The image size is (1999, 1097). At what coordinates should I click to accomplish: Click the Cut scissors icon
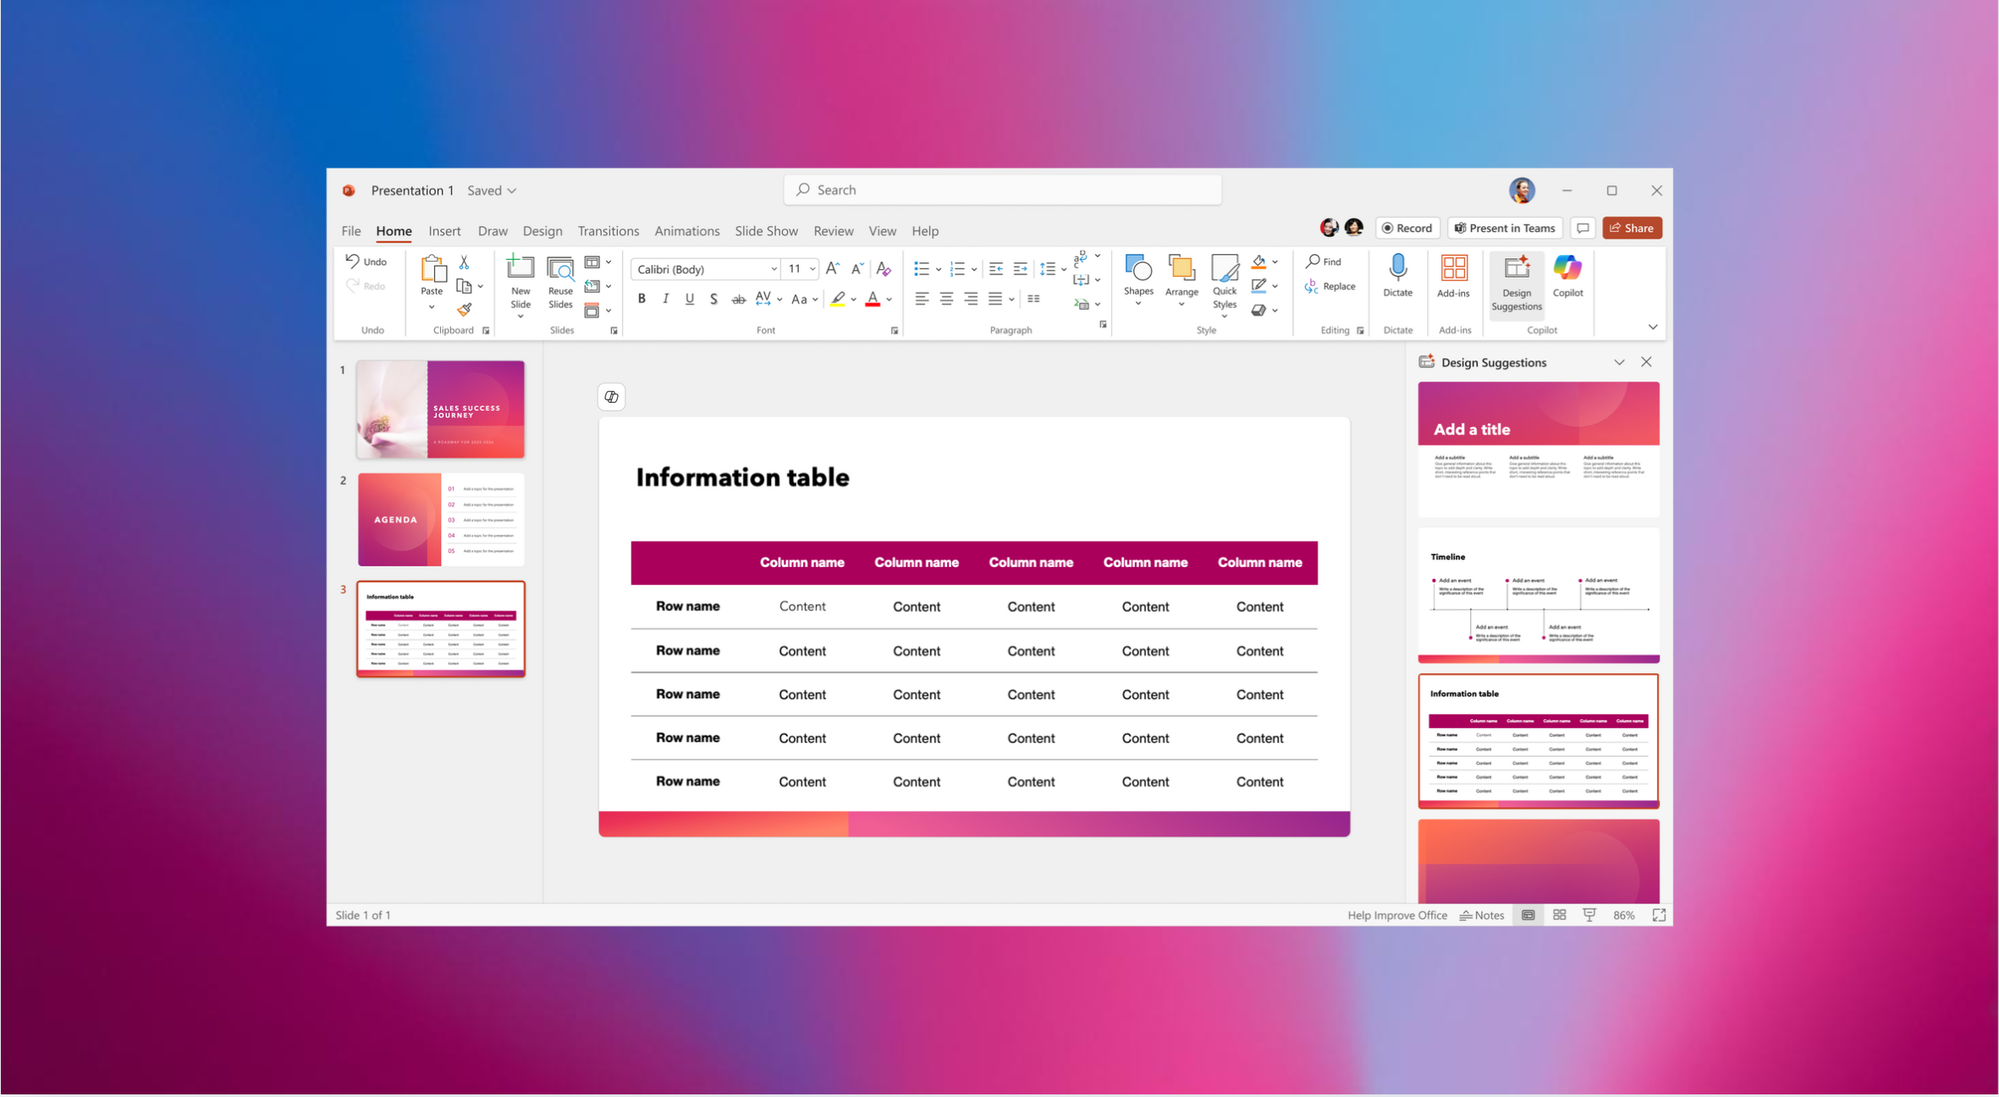coord(464,262)
